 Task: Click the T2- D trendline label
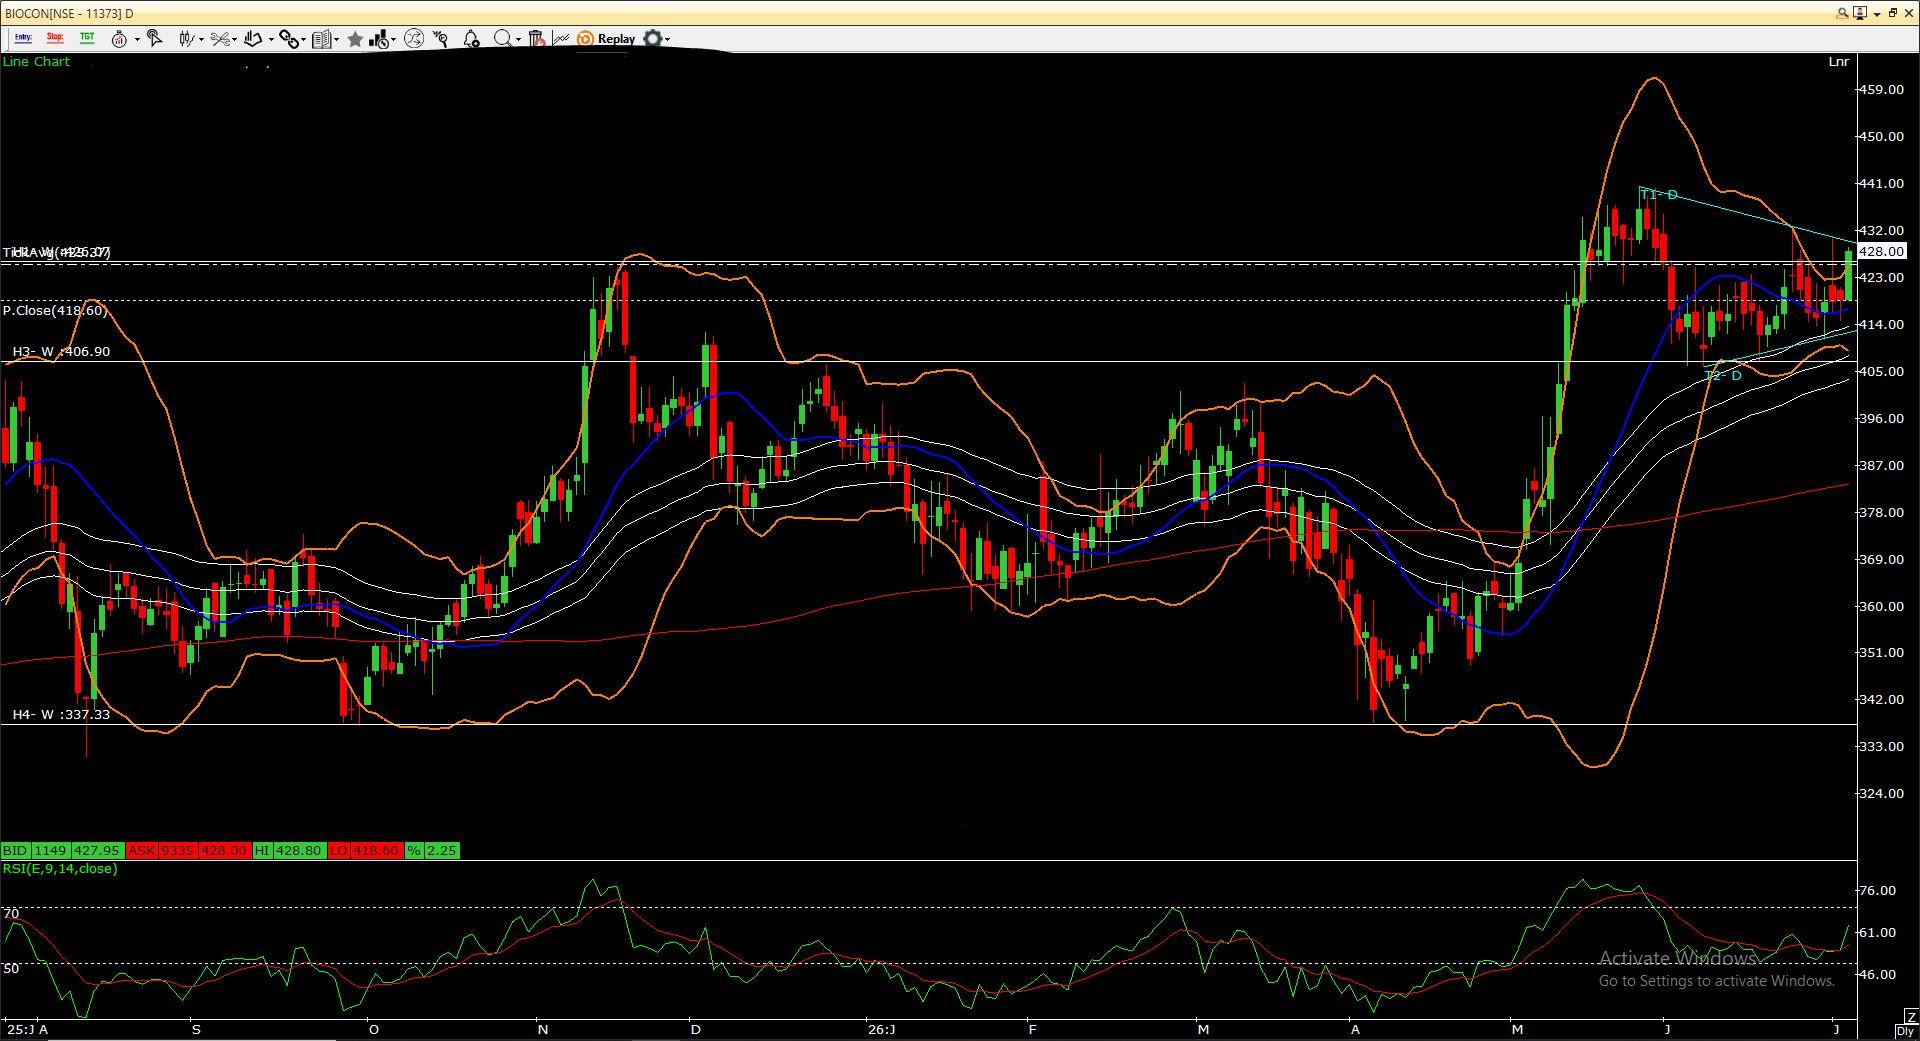click(x=1723, y=376)
